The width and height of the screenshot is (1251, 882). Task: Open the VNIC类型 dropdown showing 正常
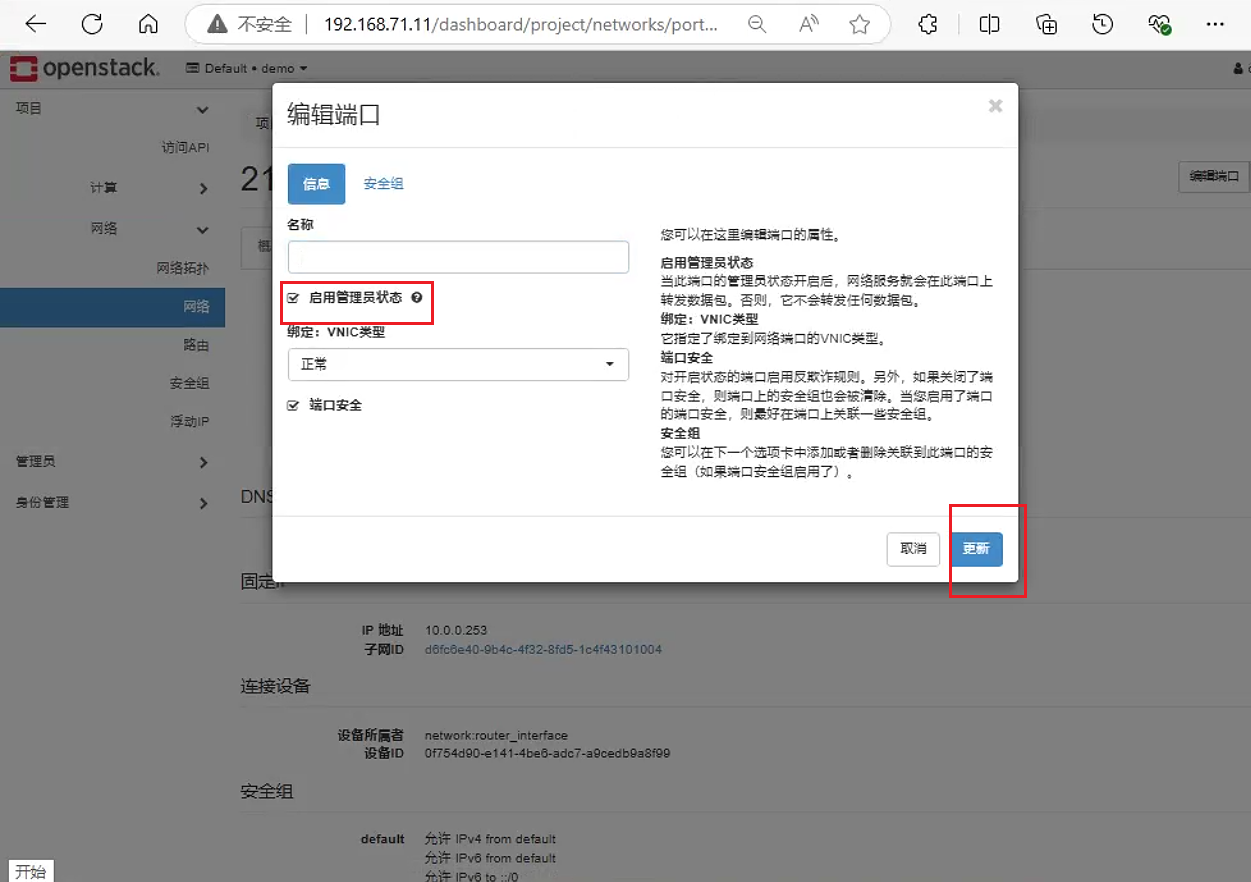[x=458, y=364]
